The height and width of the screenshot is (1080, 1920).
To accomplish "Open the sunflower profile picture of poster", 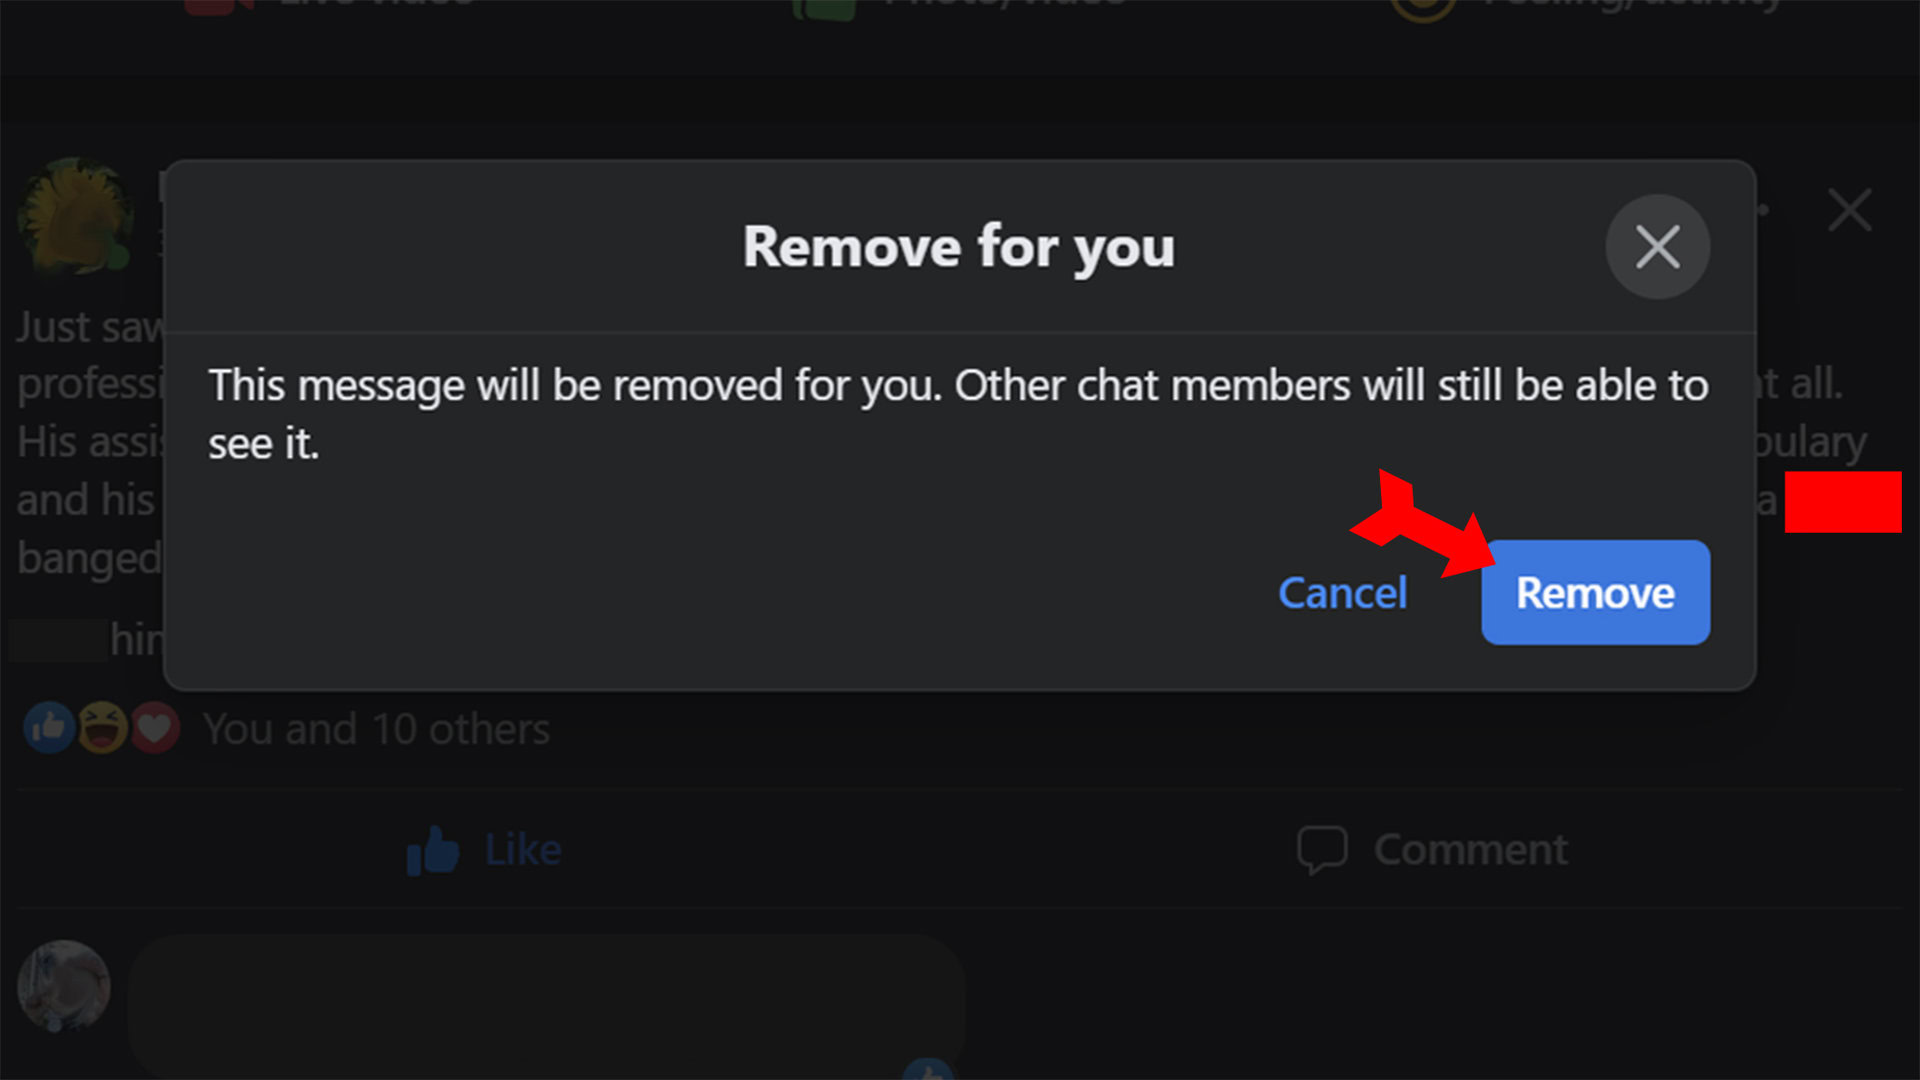I will click(75, 215).
